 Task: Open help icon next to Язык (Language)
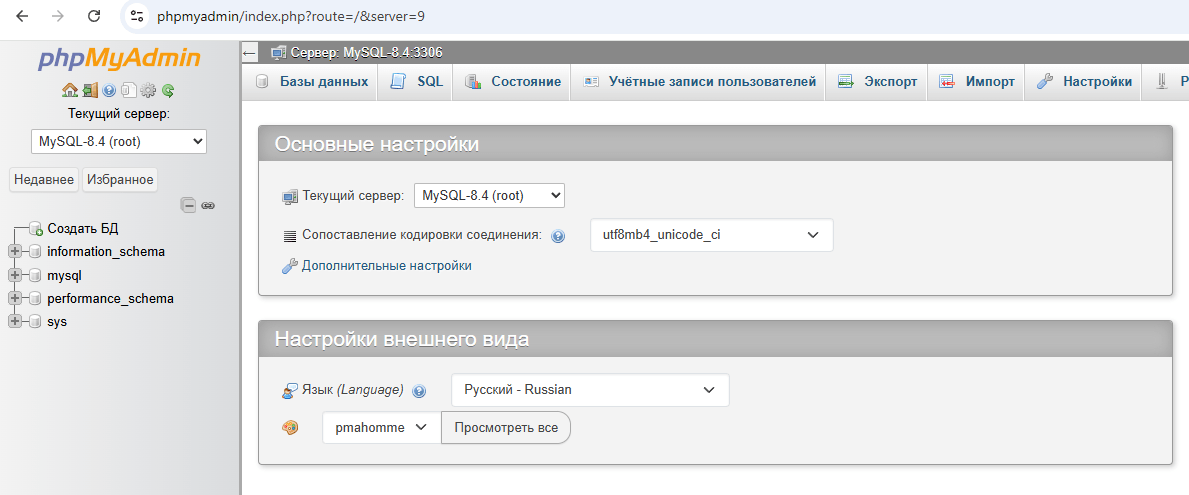coord(419,391)
